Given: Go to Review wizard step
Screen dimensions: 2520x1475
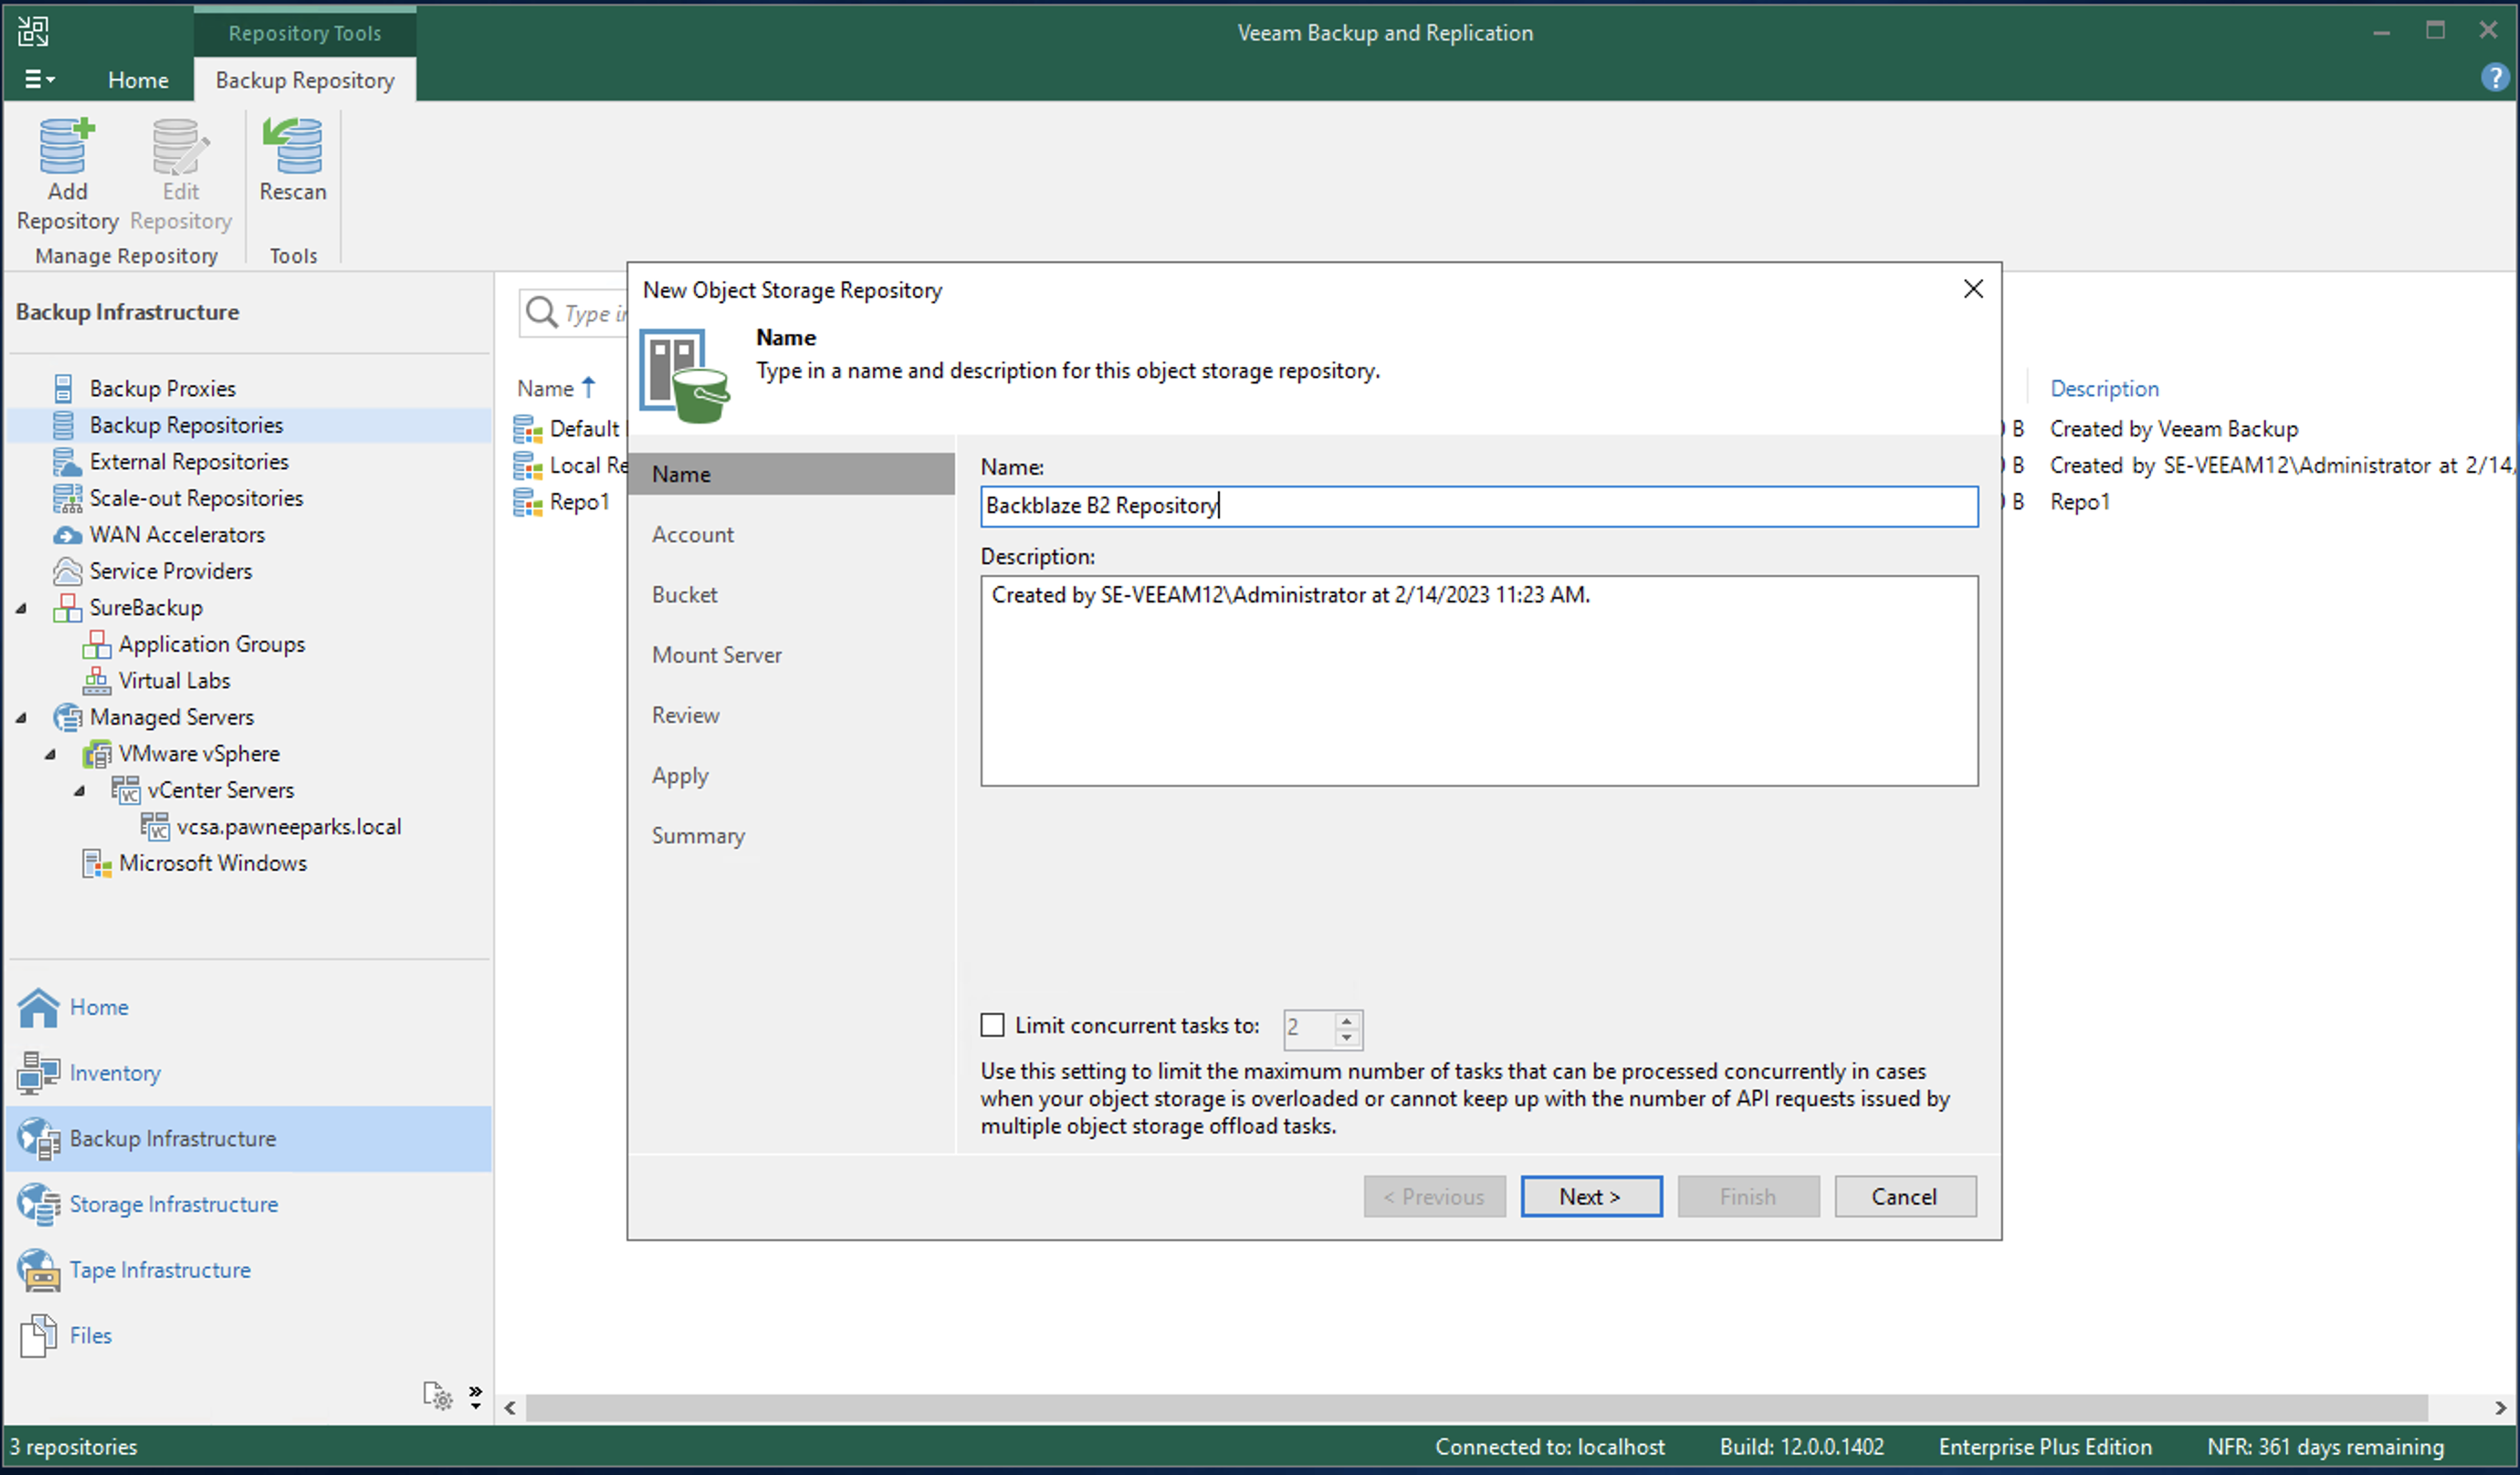Looking at the screenshot, I should [x=686, y=716].
